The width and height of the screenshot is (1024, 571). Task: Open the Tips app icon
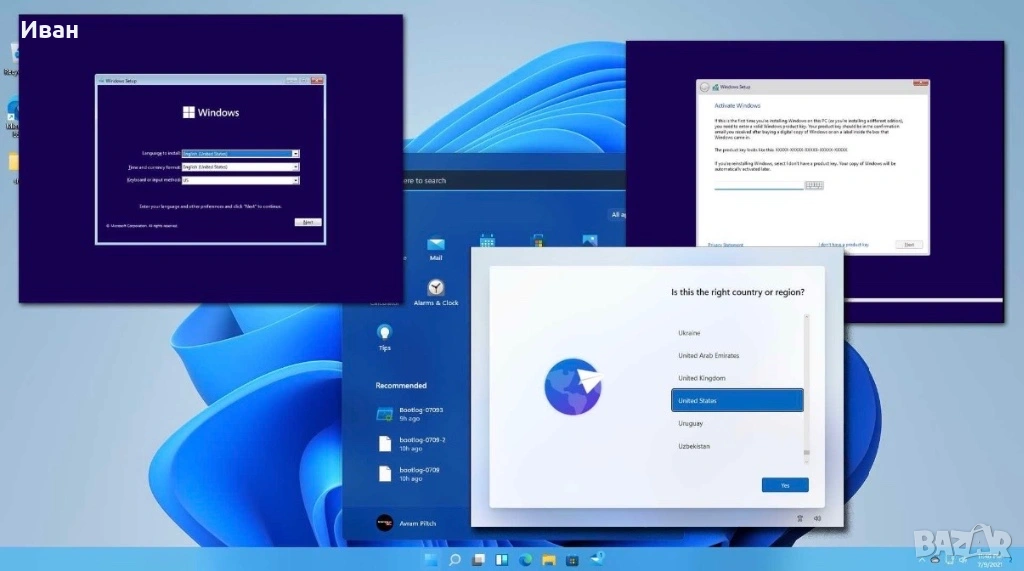pyautogui.click(x=384, y=332)
